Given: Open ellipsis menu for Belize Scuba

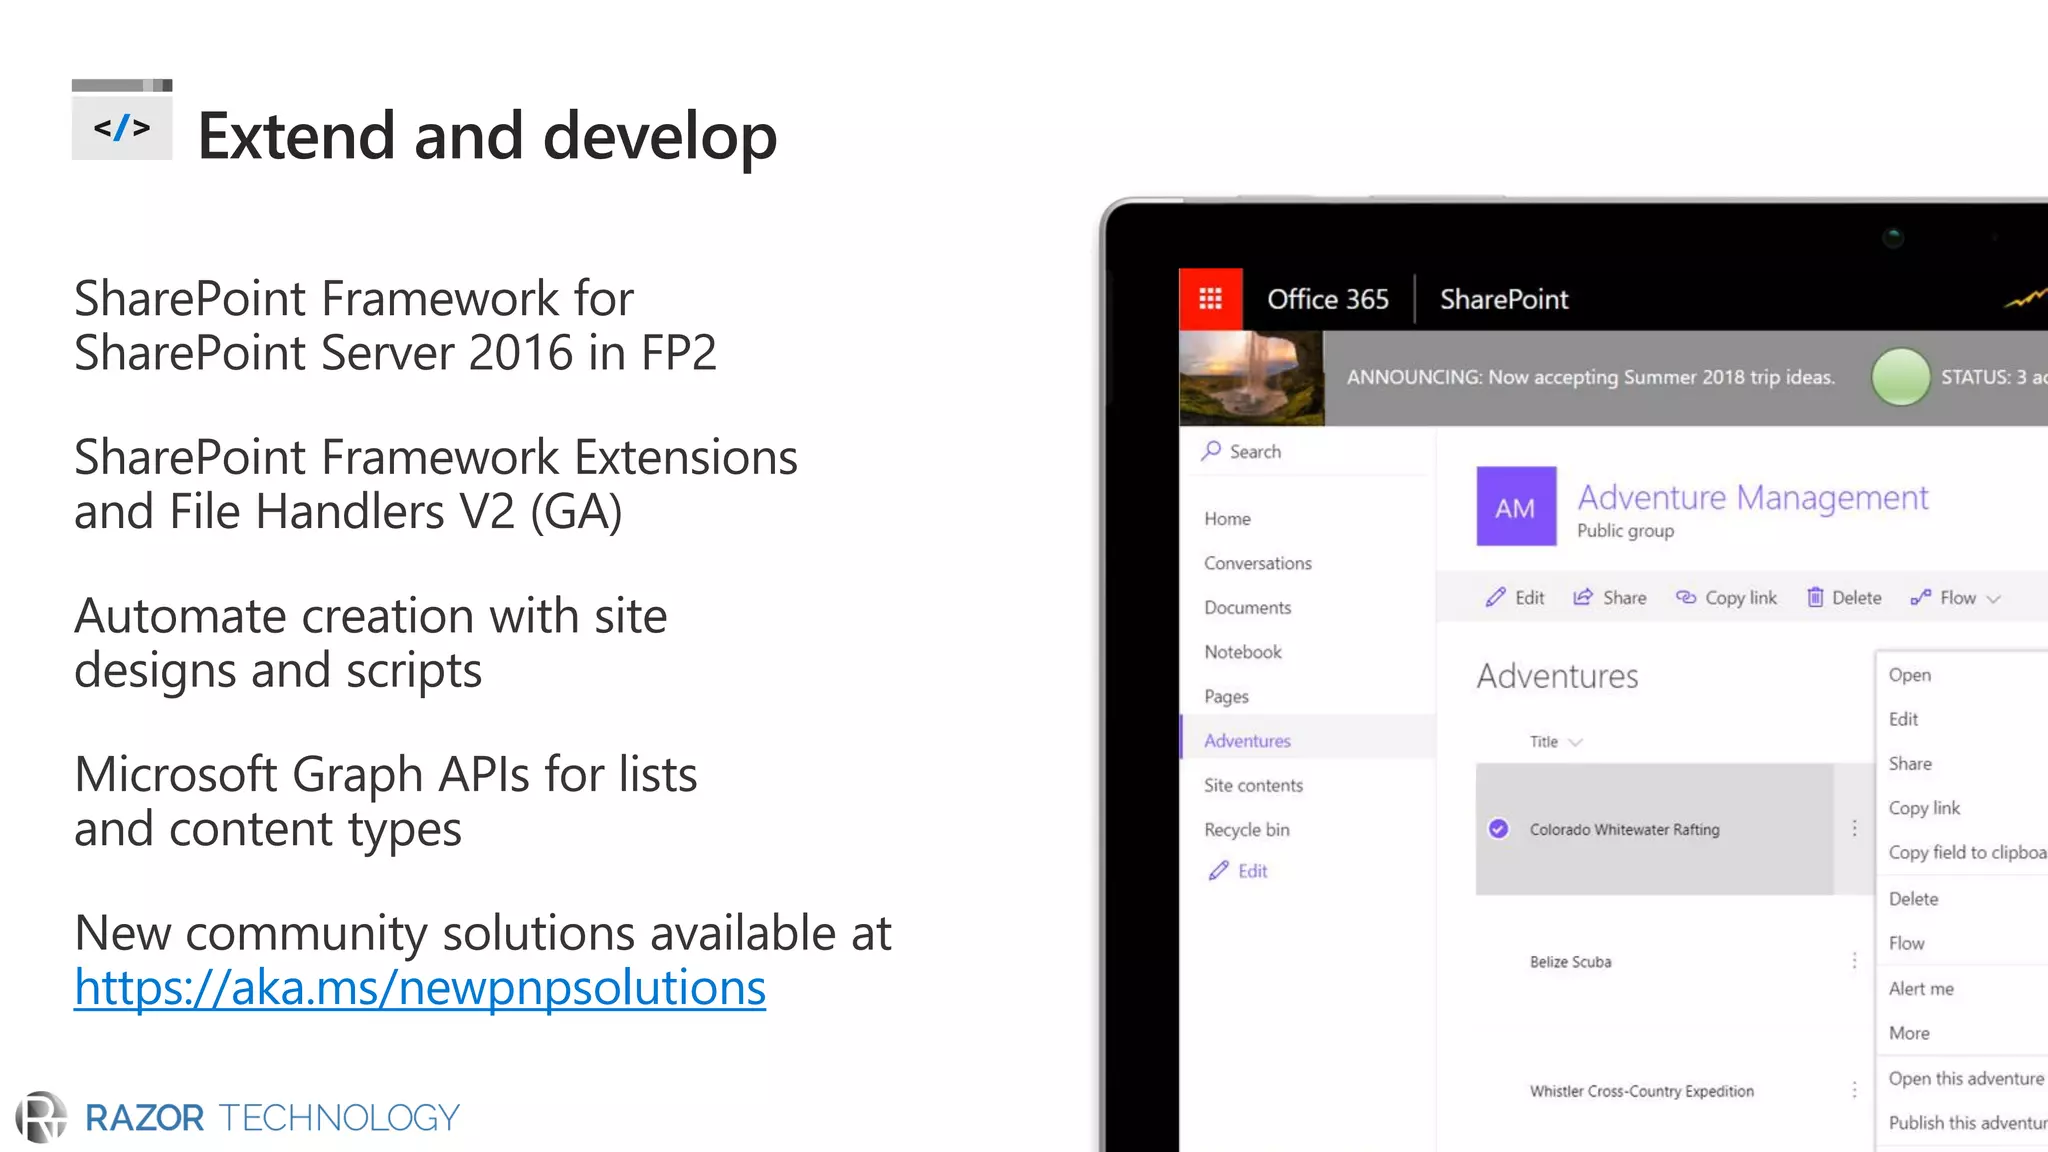Looking at the screenshot, I should point(1854,960).
